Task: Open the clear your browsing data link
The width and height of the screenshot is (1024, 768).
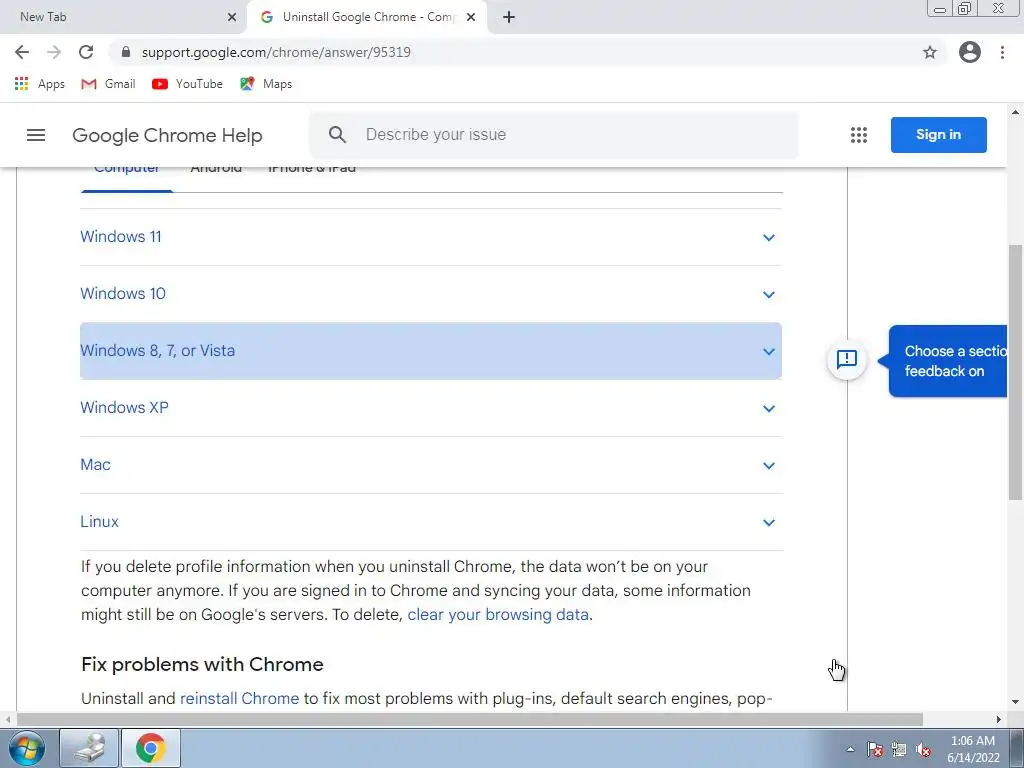Action: (498, 615)
